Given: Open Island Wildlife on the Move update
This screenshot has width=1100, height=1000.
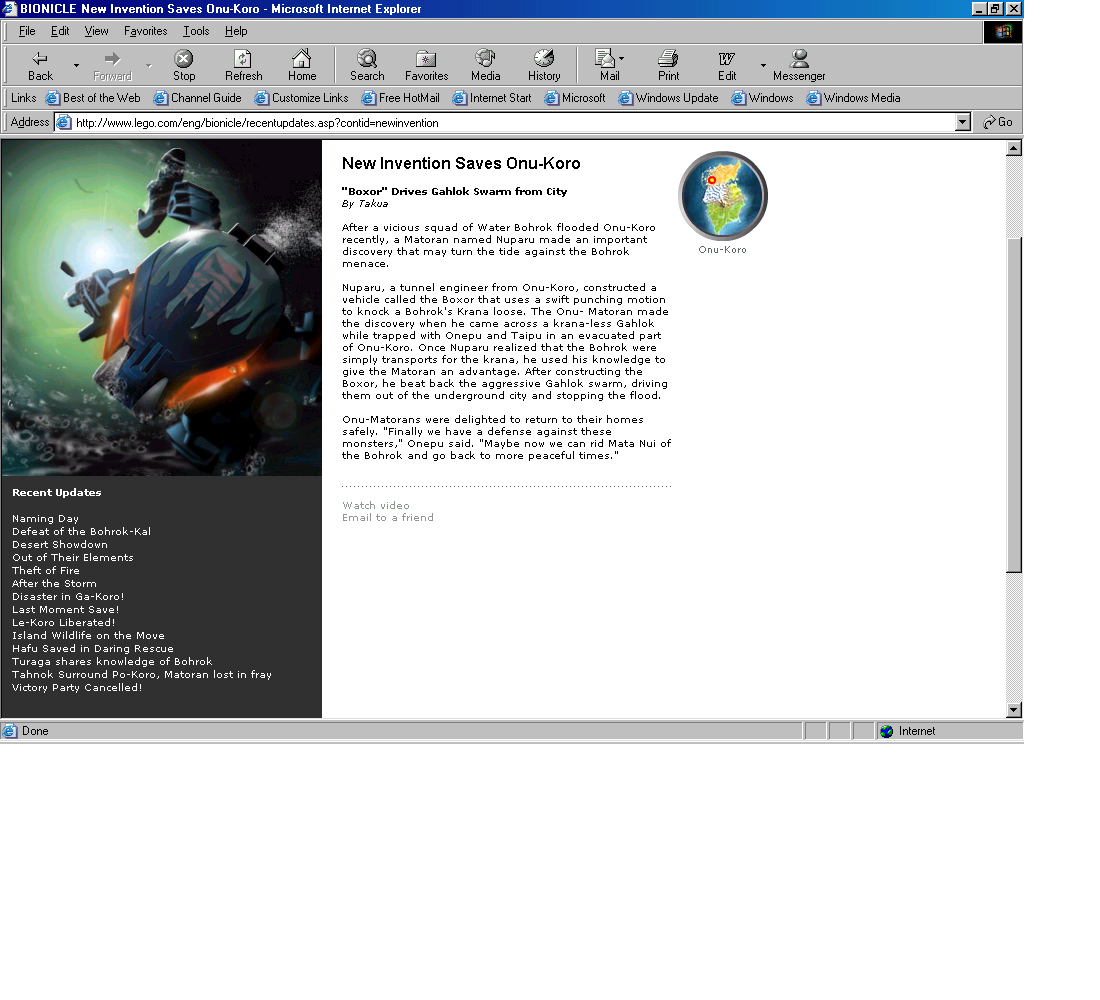Looking at the screenshot, I should coord(88,636).
